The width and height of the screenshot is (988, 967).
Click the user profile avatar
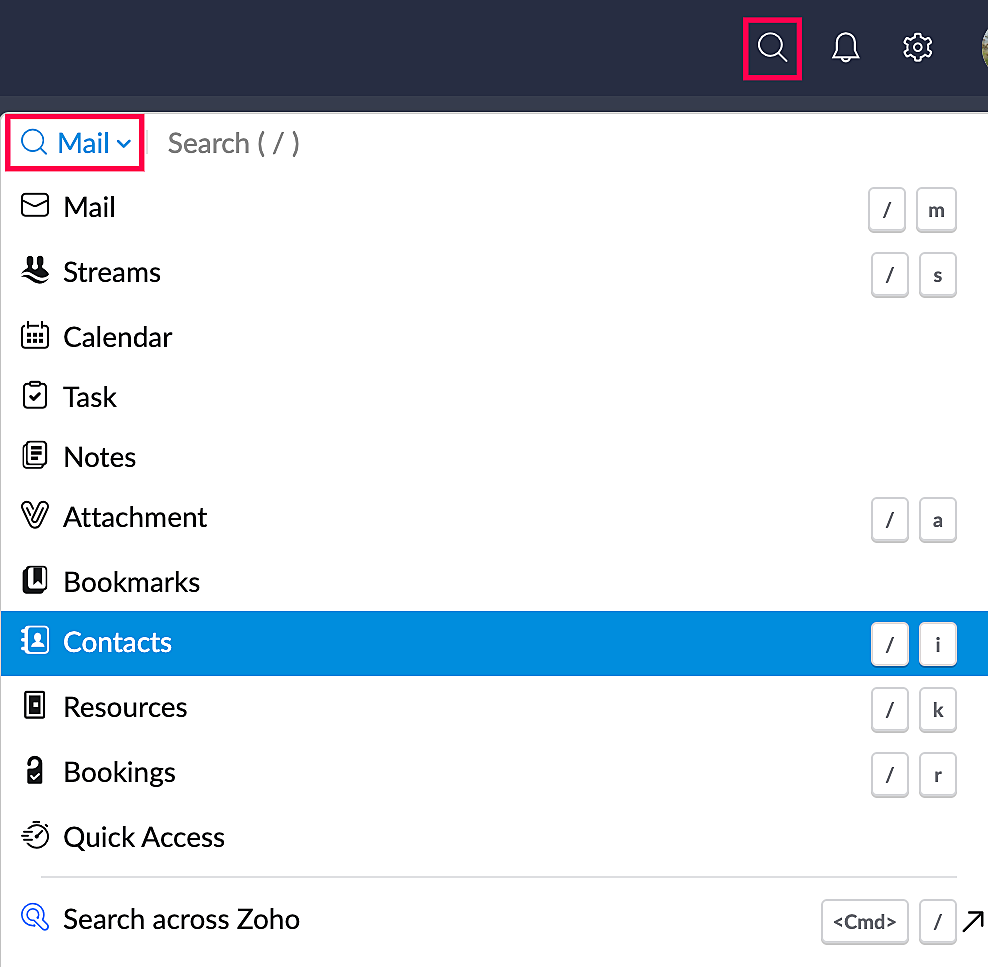(x=983, y=47)
